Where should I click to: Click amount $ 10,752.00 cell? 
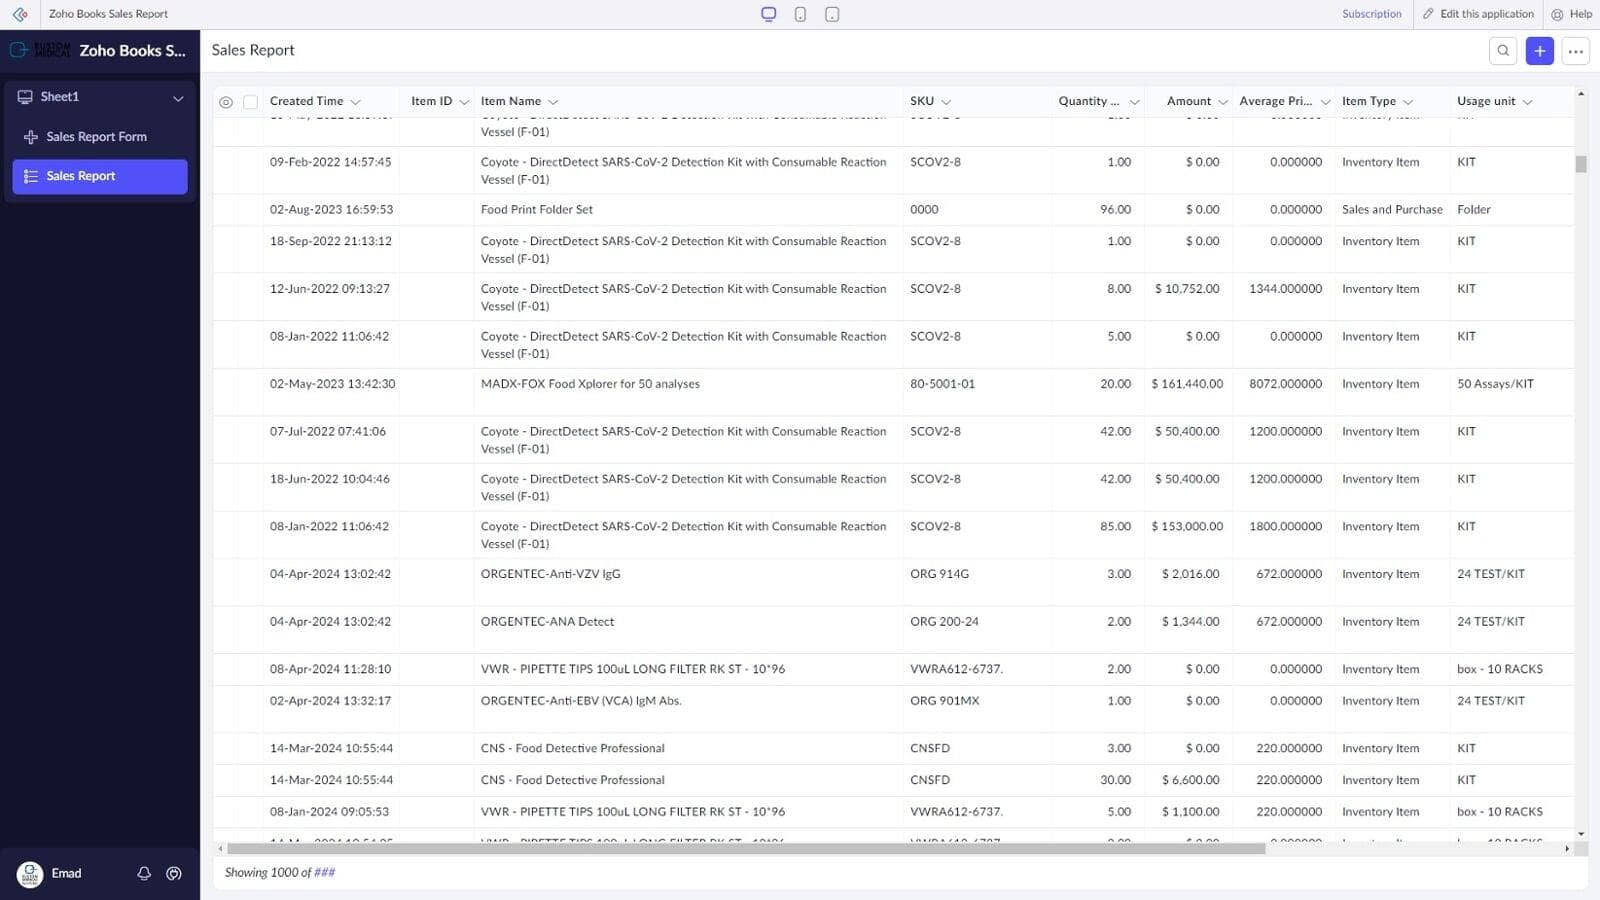pyautogui.click(x=1187, y=289)
